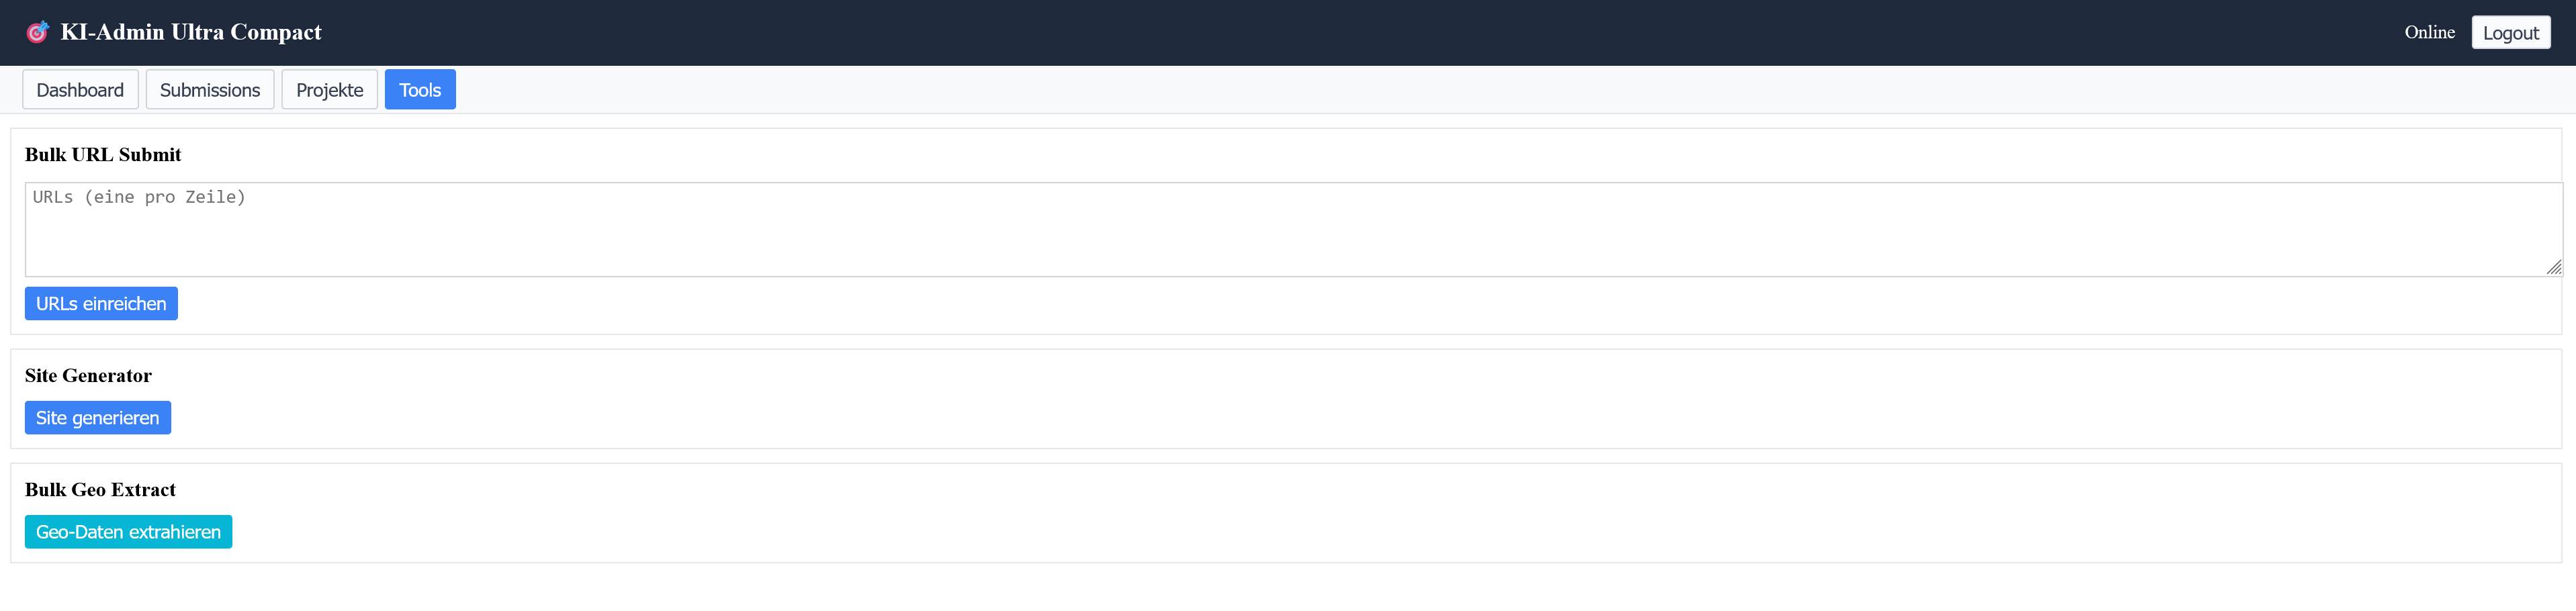Click the Site Generator heading
Image resolution: width=2576 pixels, height=611 pixels.
[x=88, y=376]
